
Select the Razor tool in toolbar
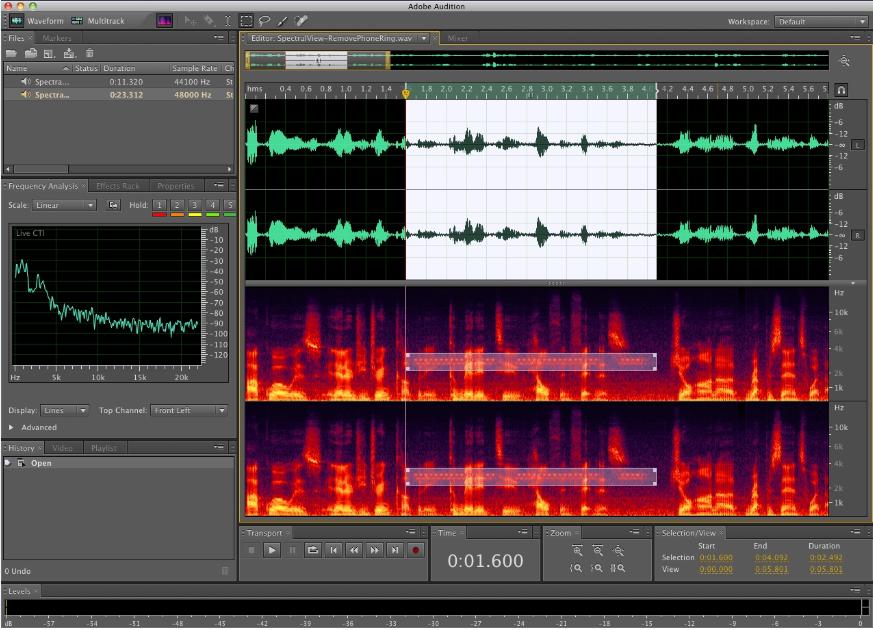(x=209, y=21)
